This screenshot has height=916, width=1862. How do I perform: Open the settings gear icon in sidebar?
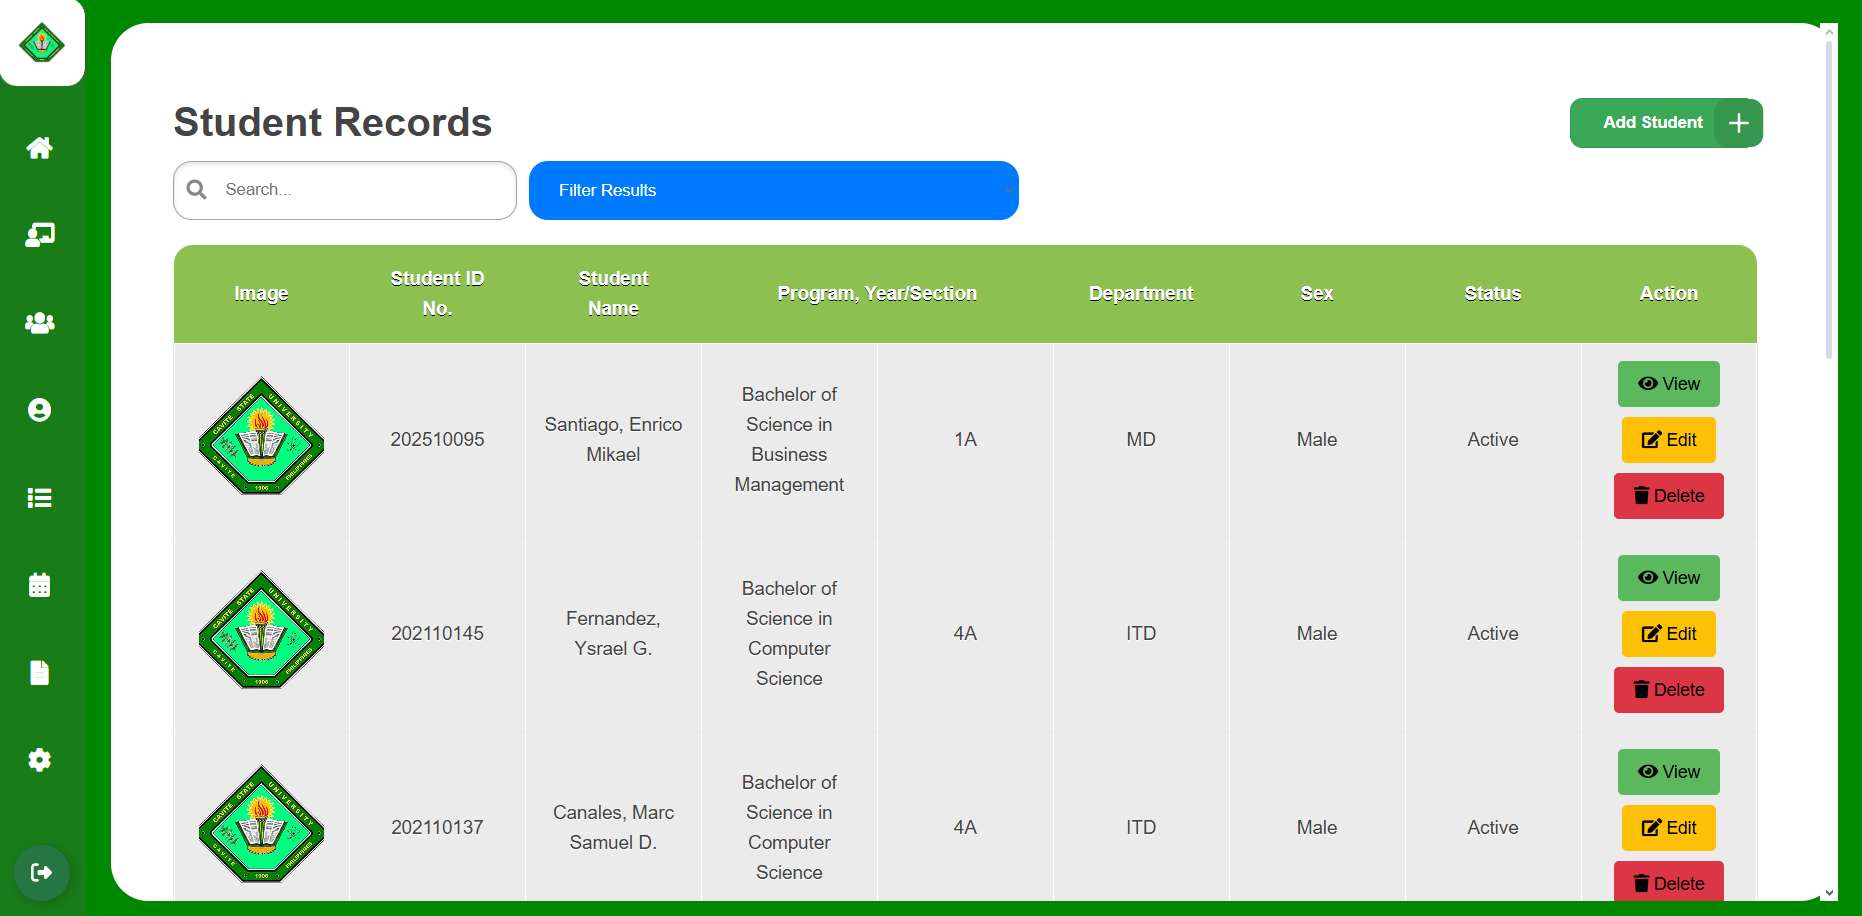click(40, 760)
